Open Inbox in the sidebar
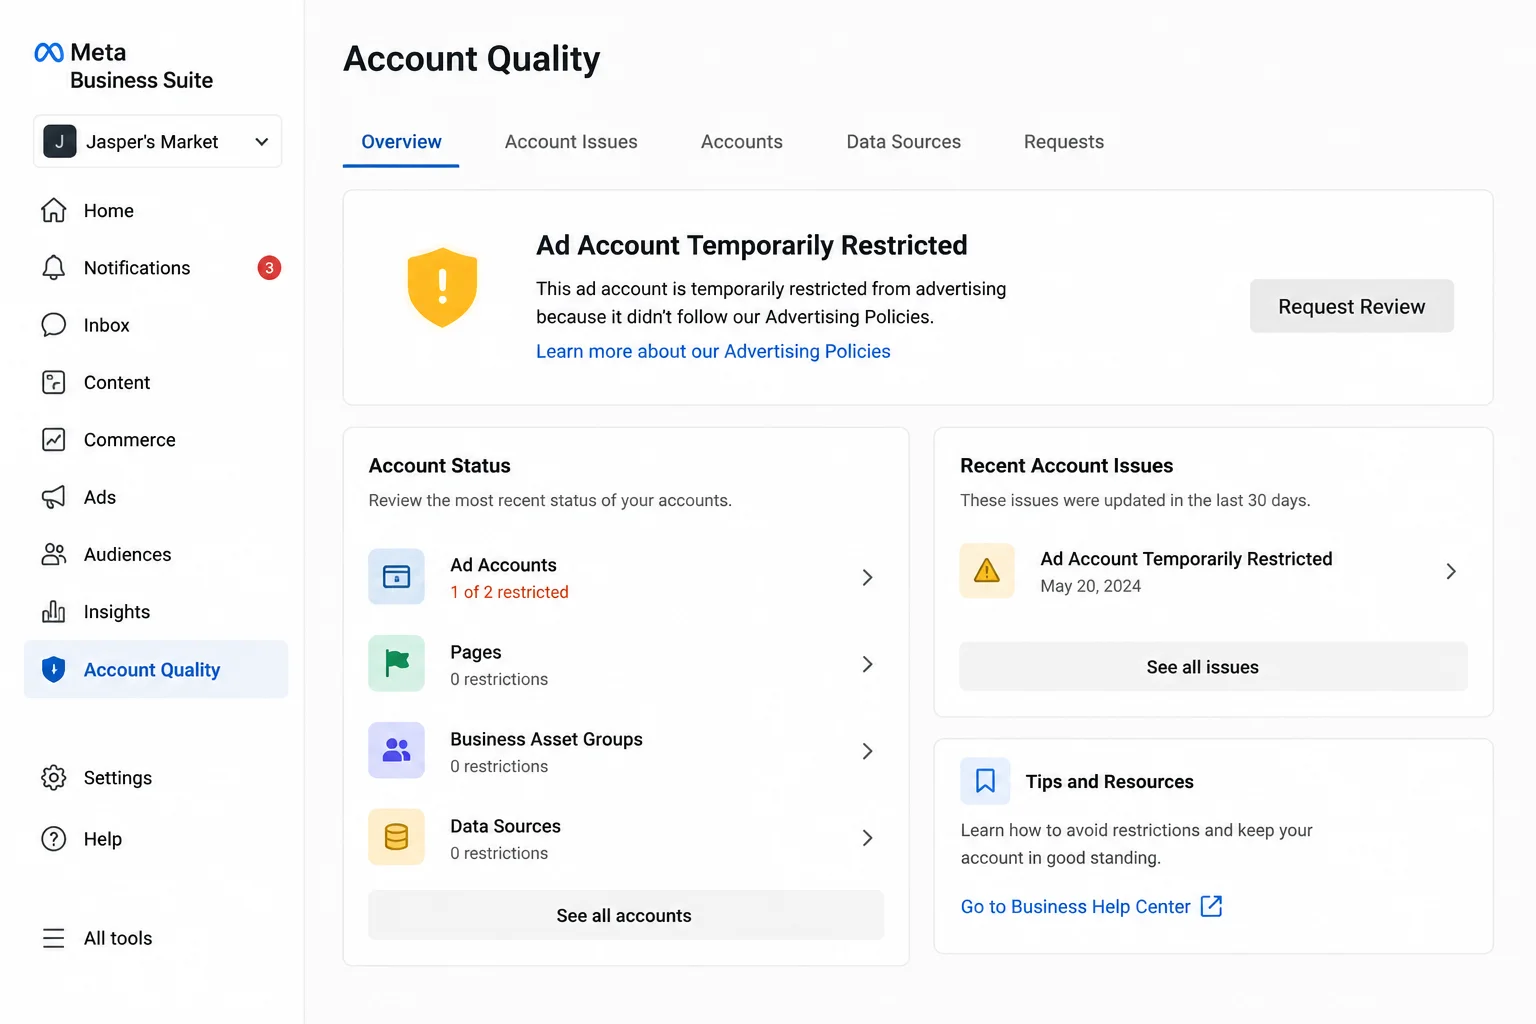This screenshot has height=1024, width=1536. (x=156, y=325)
